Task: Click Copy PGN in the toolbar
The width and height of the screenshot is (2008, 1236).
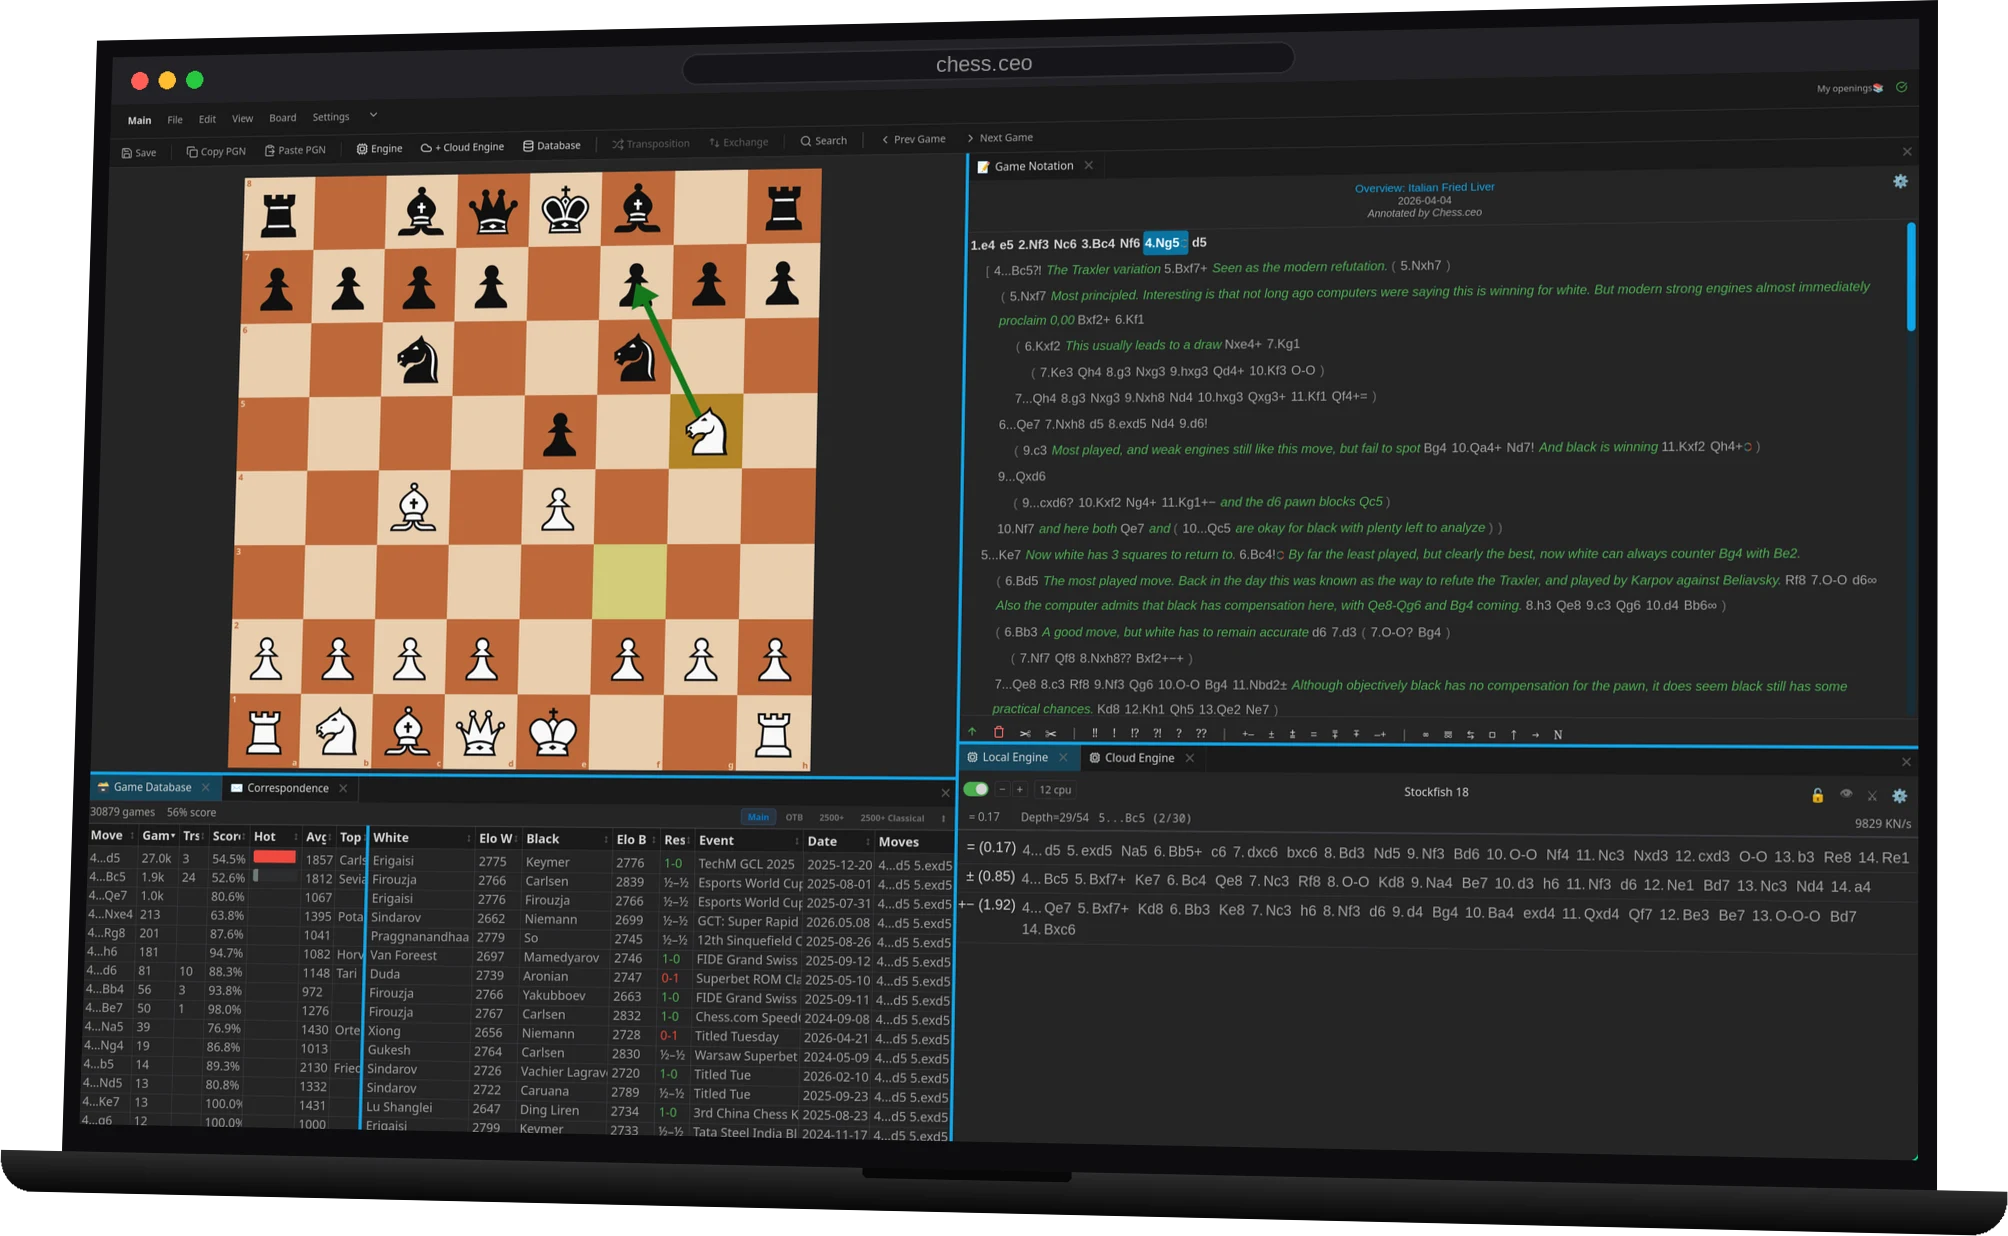Action: tap(216, 152)
